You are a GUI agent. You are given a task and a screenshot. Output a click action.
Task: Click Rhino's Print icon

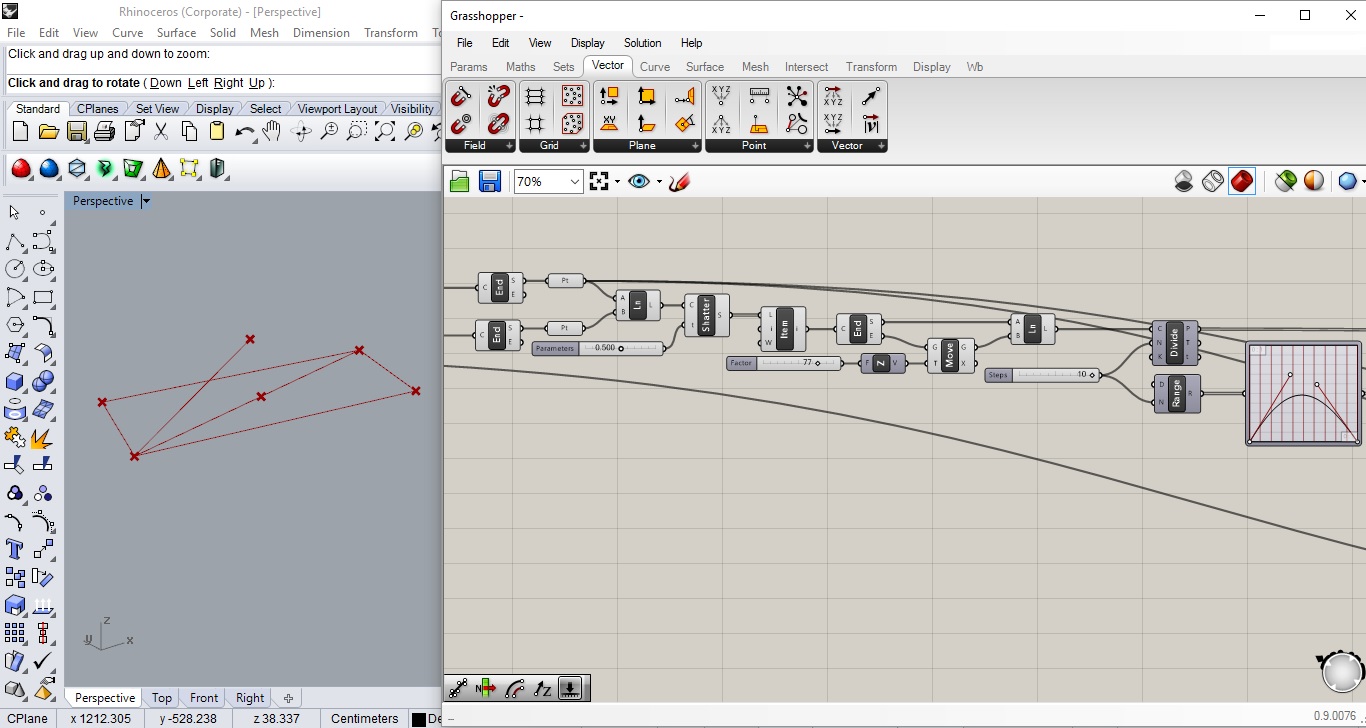(104, 131)
